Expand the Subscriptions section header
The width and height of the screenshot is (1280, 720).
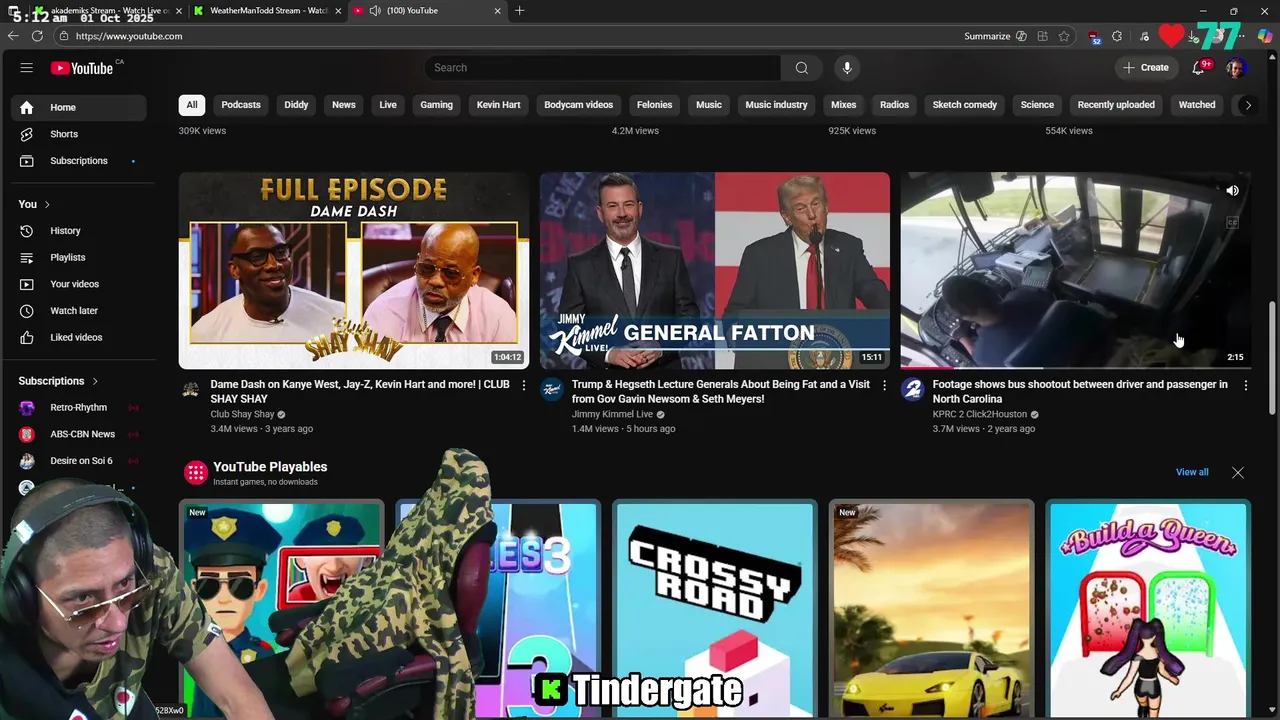(x=58, y=381)
